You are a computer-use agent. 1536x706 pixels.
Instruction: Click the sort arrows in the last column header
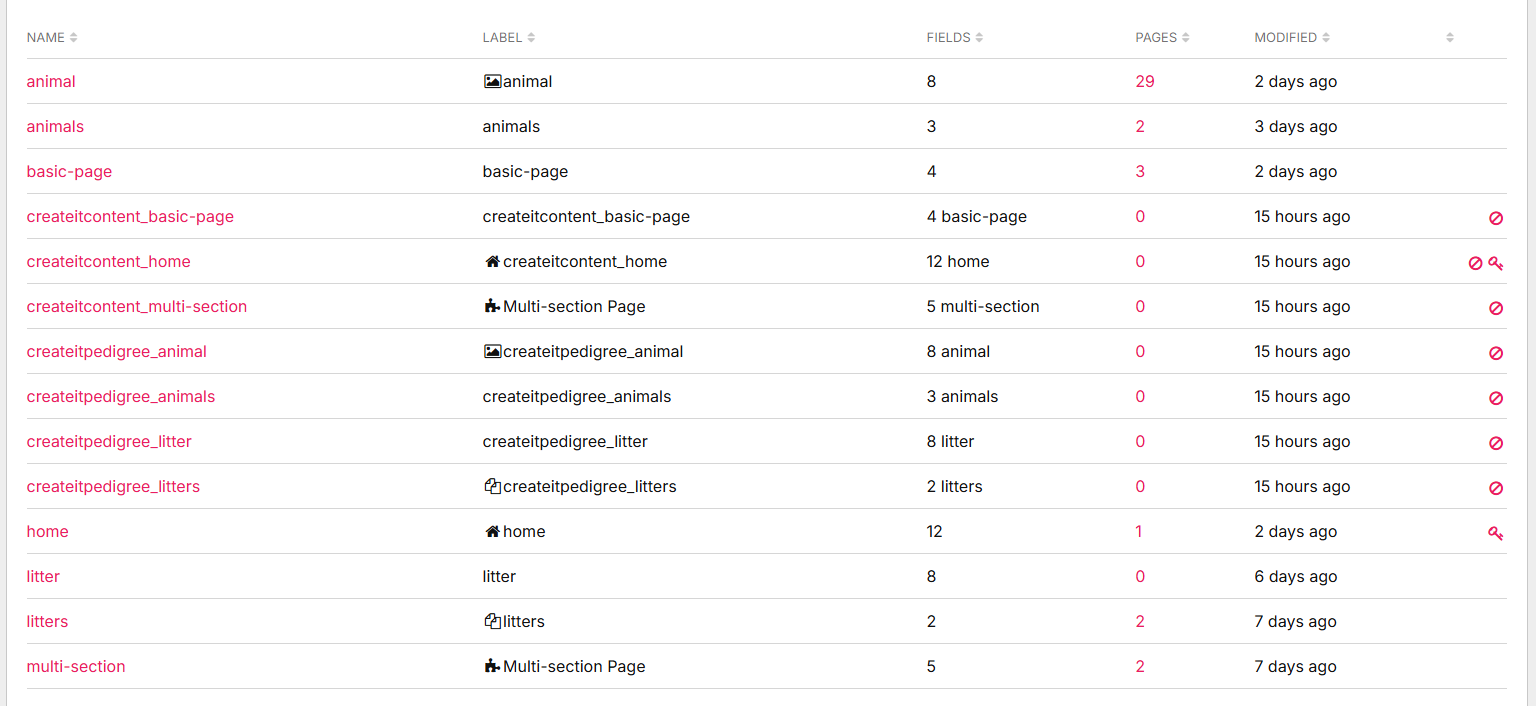tap(1450, 38)
